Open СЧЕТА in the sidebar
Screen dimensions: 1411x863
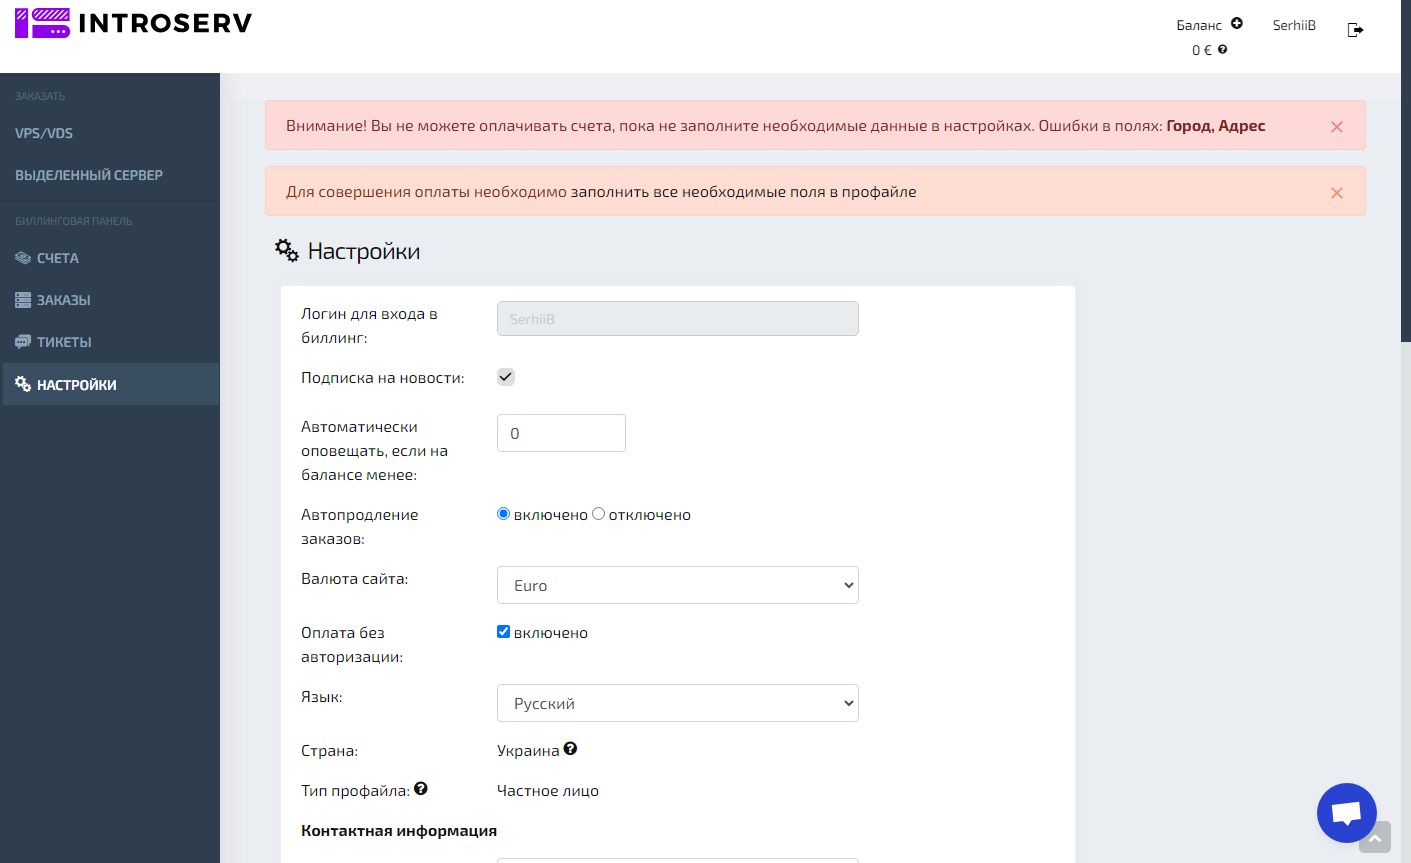(57, 258)
